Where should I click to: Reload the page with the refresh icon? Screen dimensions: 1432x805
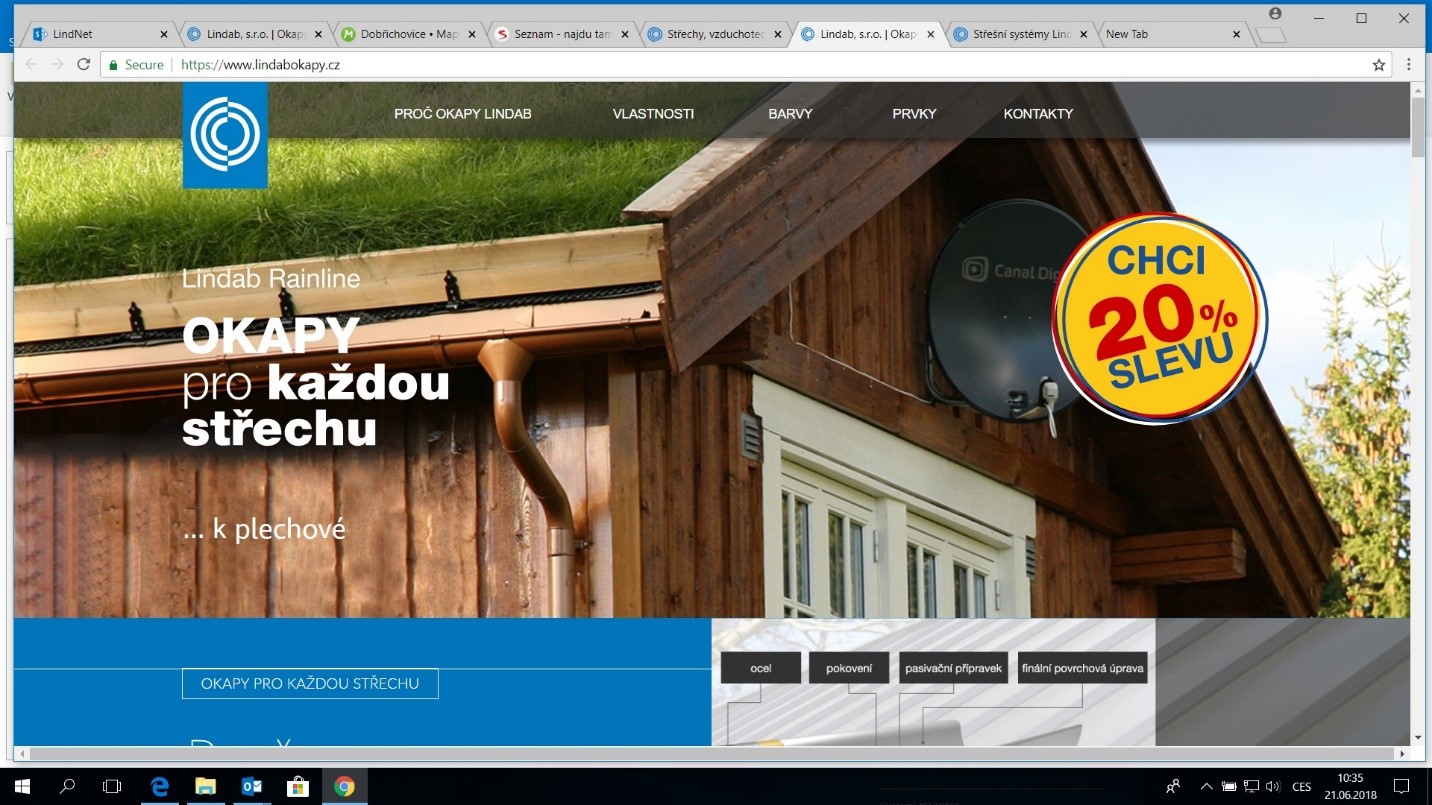(84, 64)
